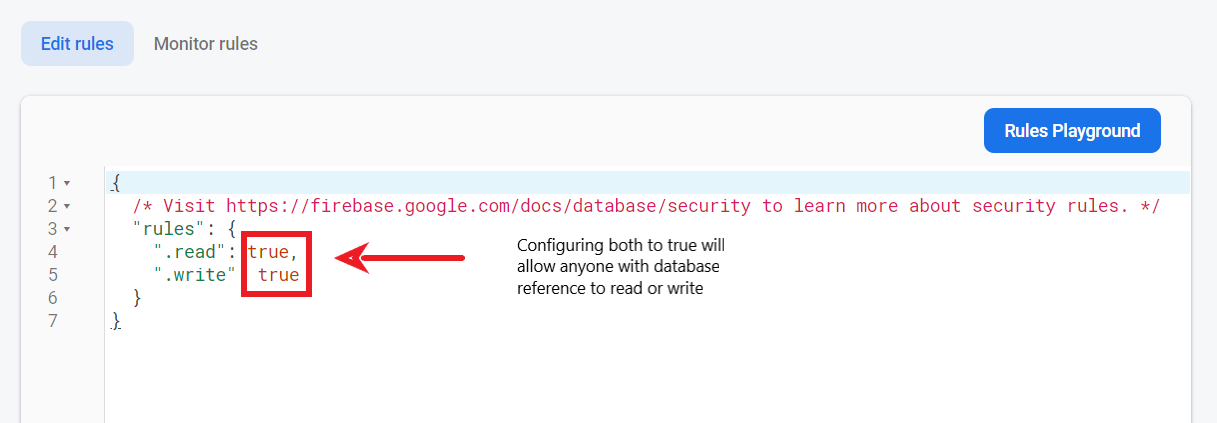Screen dimensions: 1217x423
Task: Click line number 7 in the gutter
Action: [x=52, y=321]
